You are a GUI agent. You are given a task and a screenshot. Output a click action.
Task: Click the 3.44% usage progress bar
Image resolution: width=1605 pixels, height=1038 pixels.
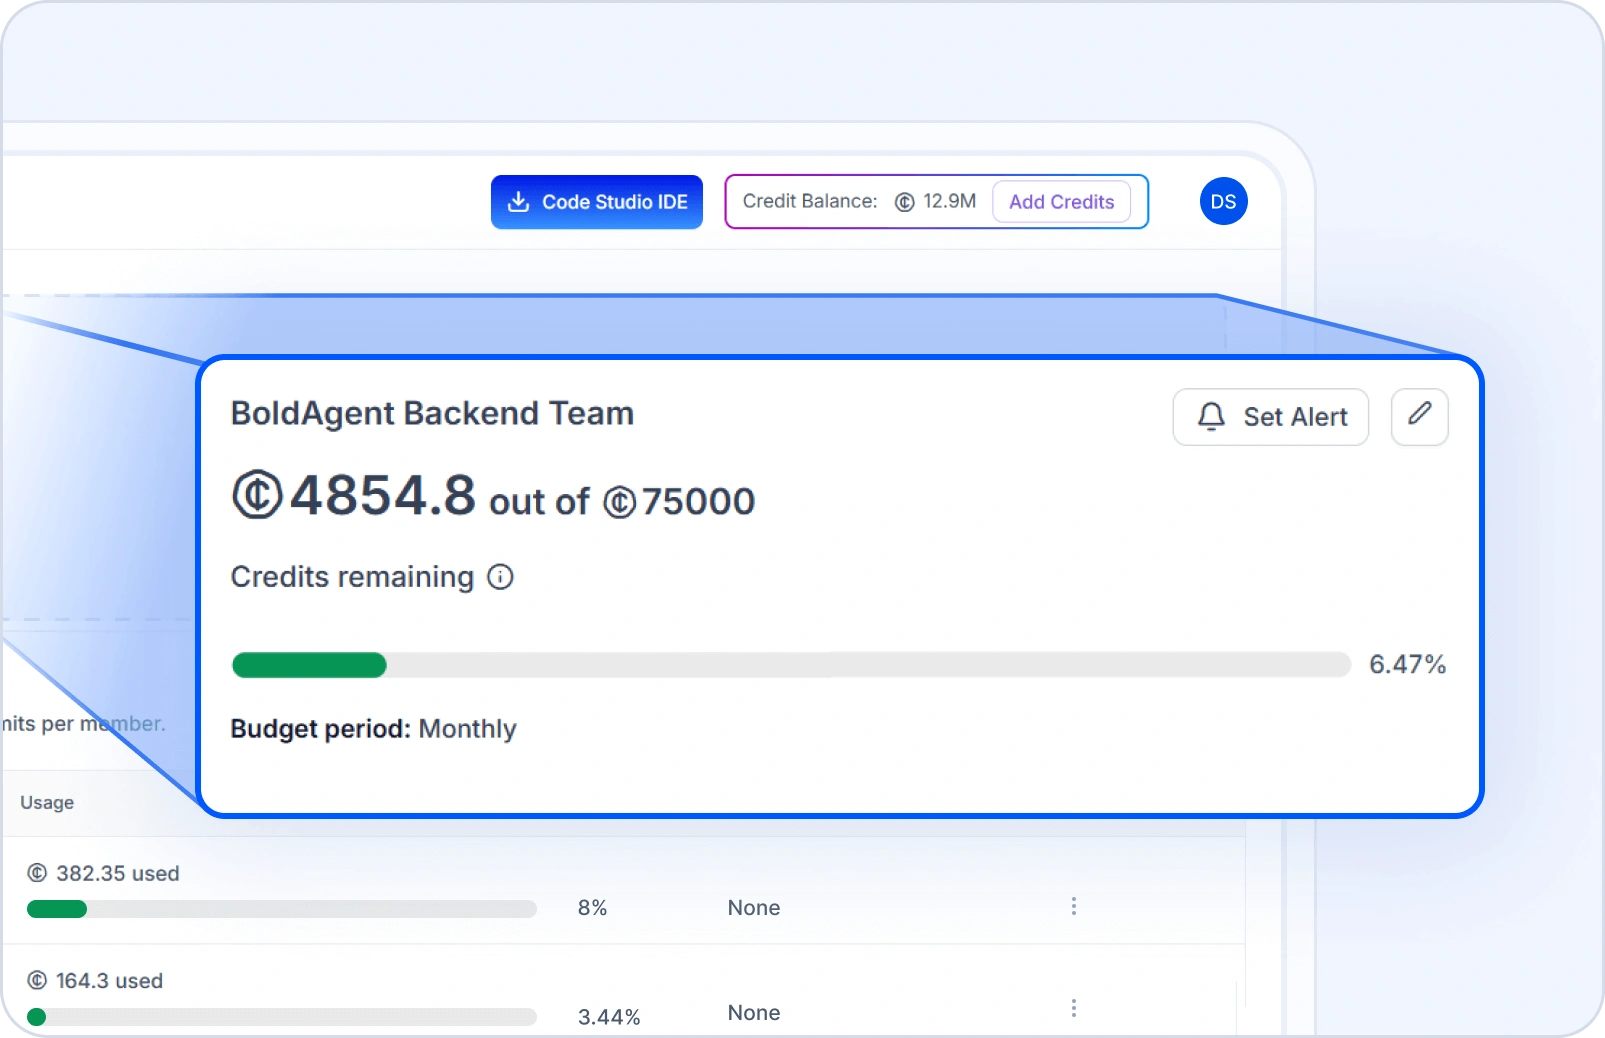tap(281, 1017)
